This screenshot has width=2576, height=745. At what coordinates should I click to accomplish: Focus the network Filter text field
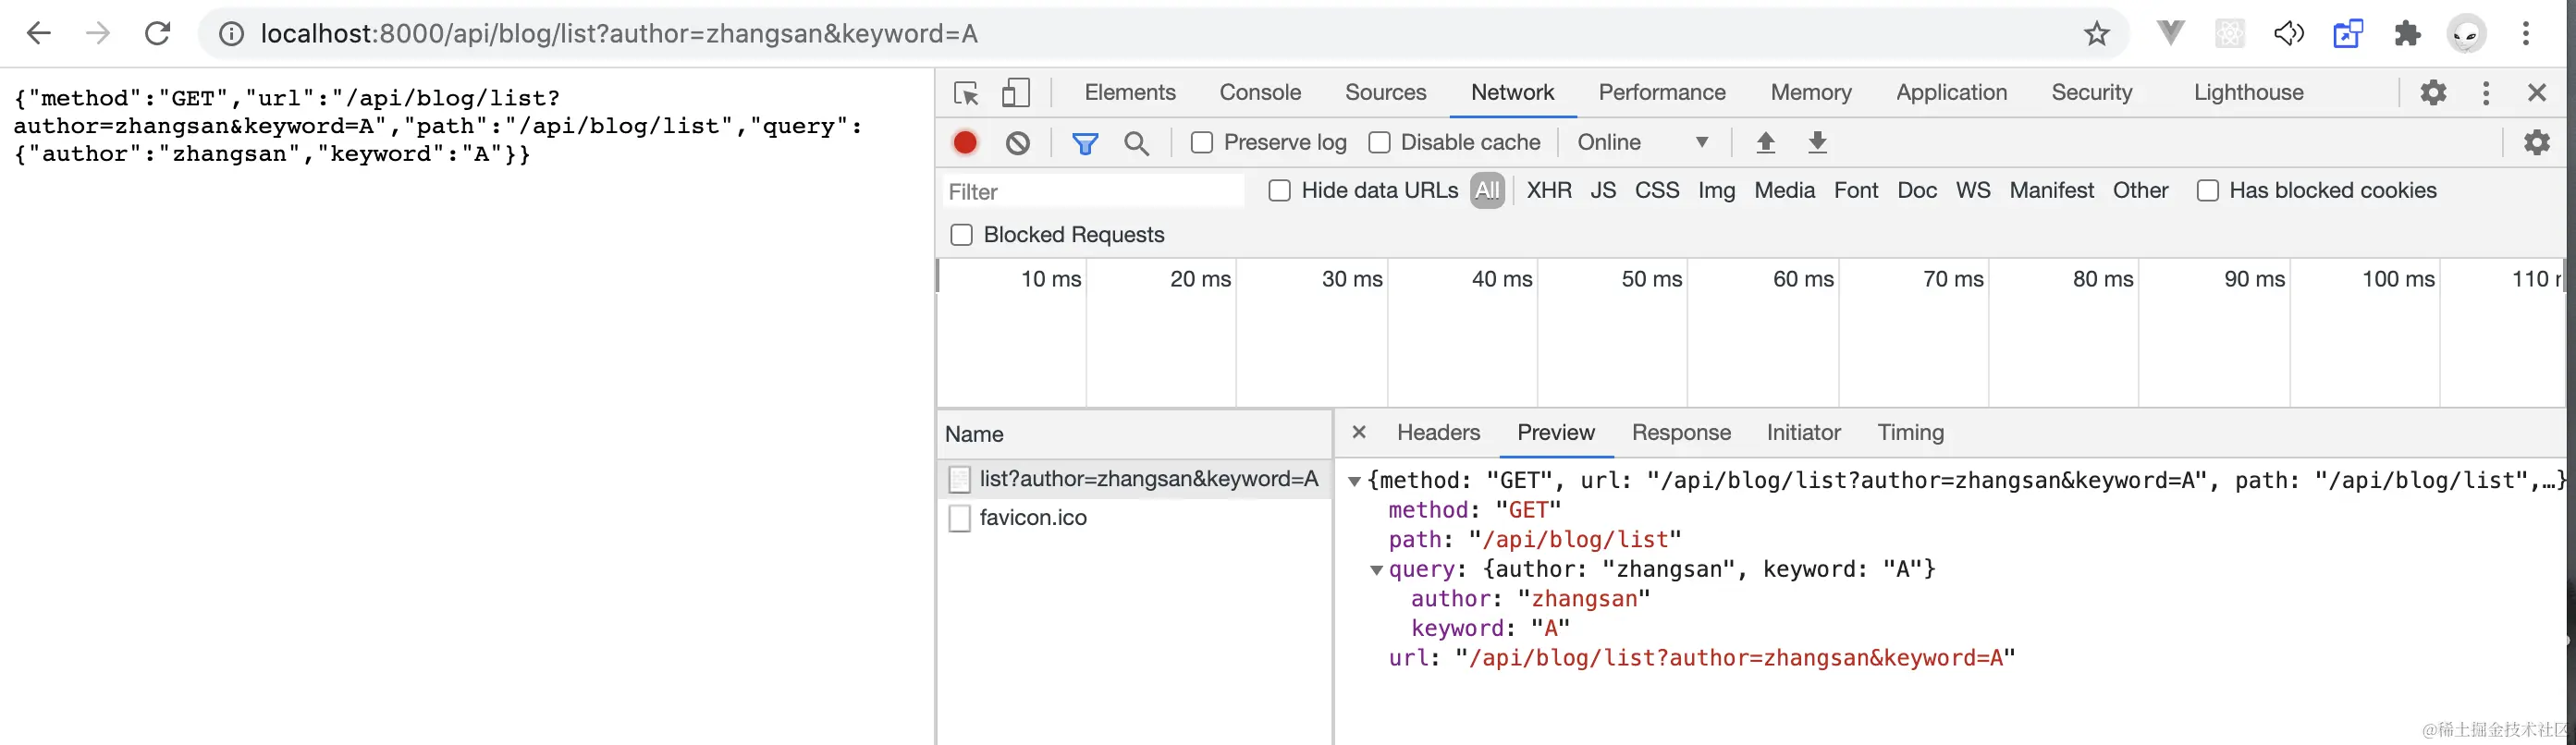(1092, 192)
